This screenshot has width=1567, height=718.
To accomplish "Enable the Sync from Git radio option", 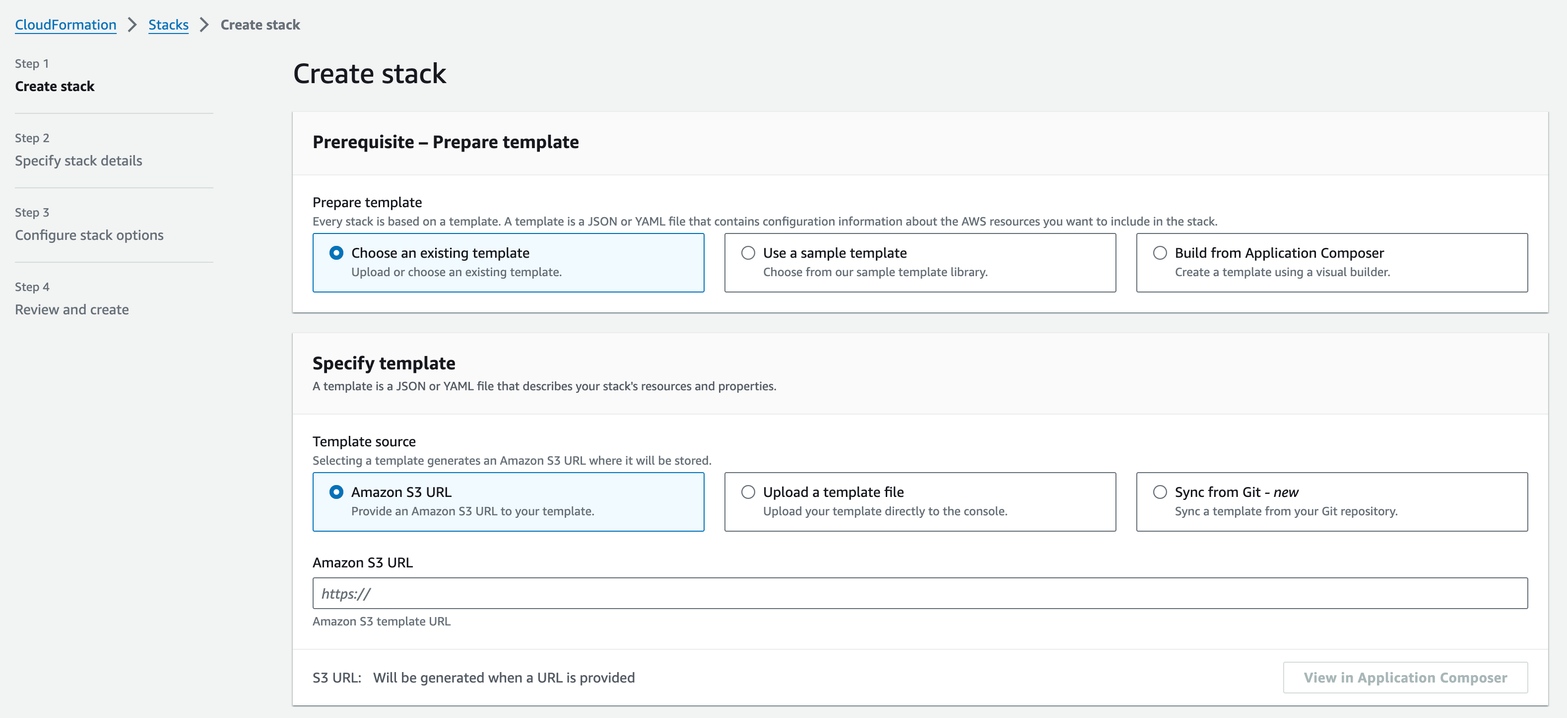I will (1160, 492).
